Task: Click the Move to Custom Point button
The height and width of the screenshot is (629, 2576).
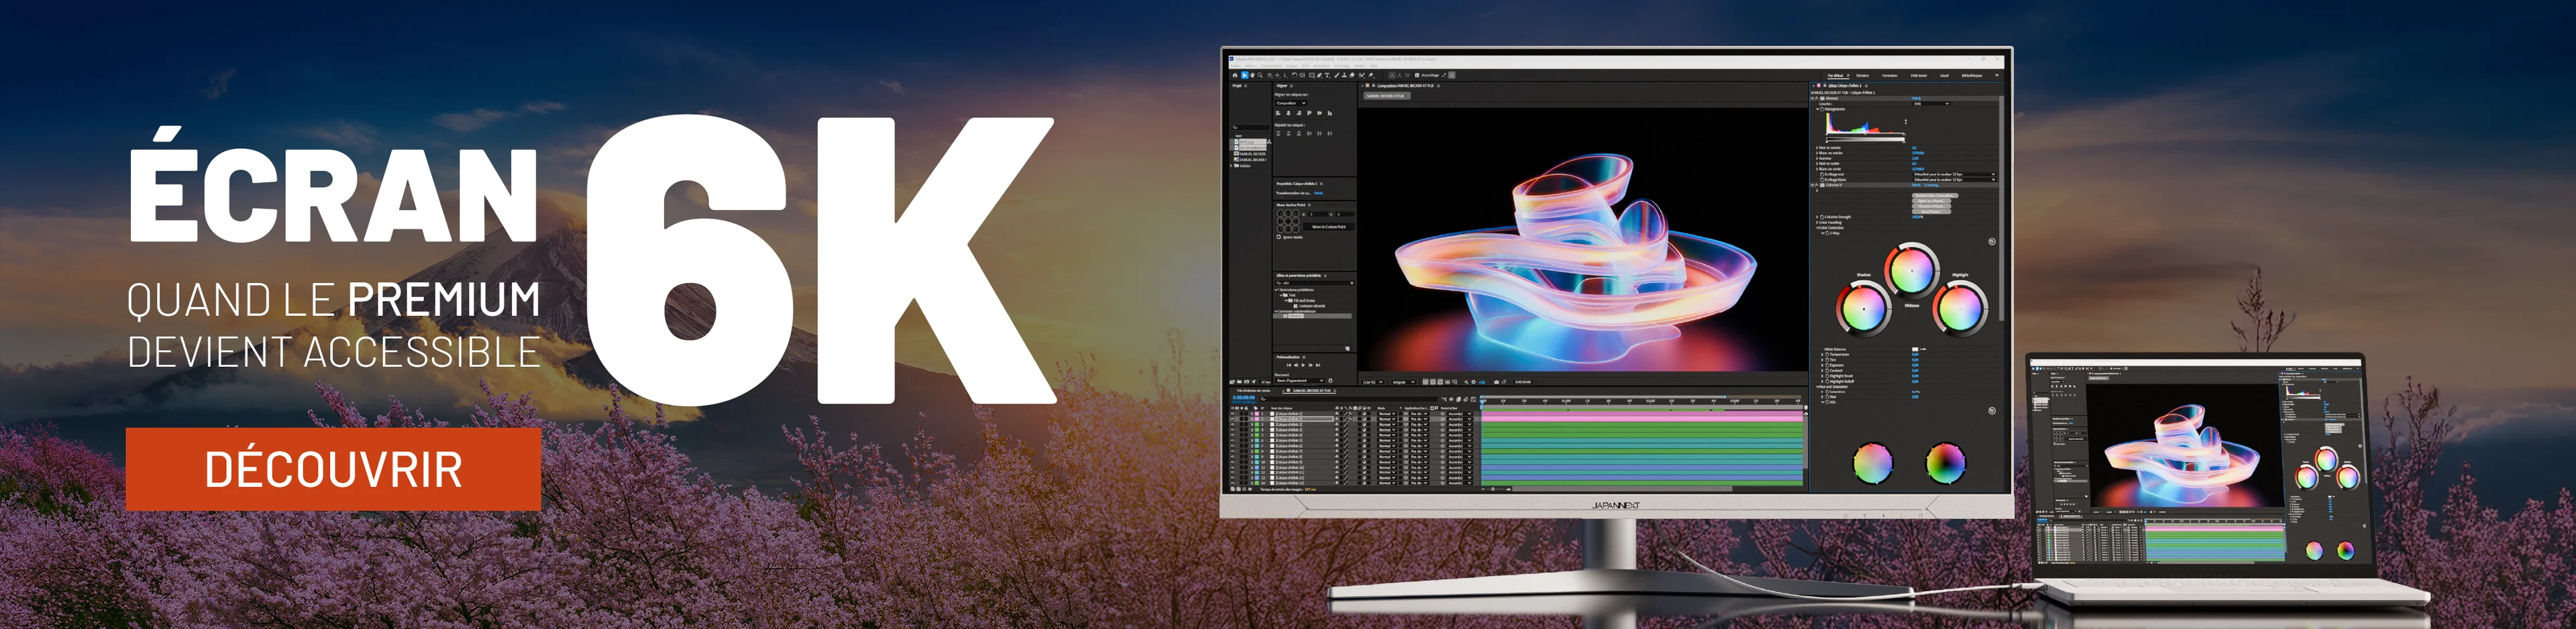Action: pos(1329,227)
